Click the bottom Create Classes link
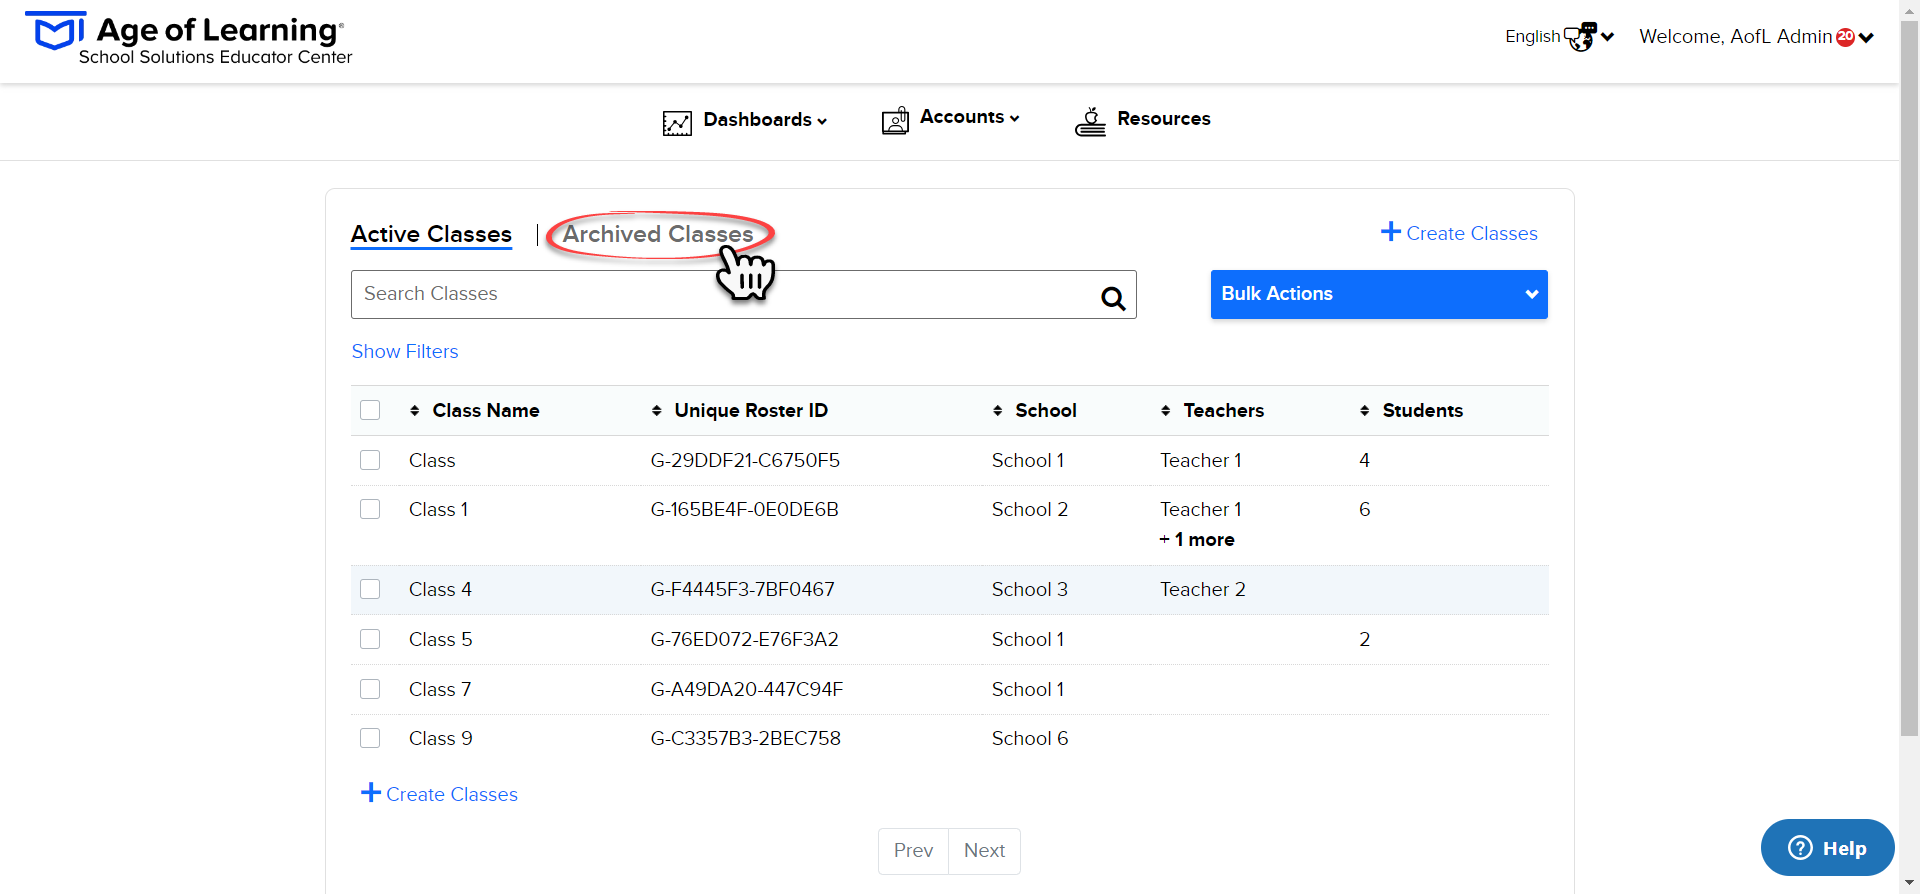This screenshot has height=894, width=1920. pos(452,794)
